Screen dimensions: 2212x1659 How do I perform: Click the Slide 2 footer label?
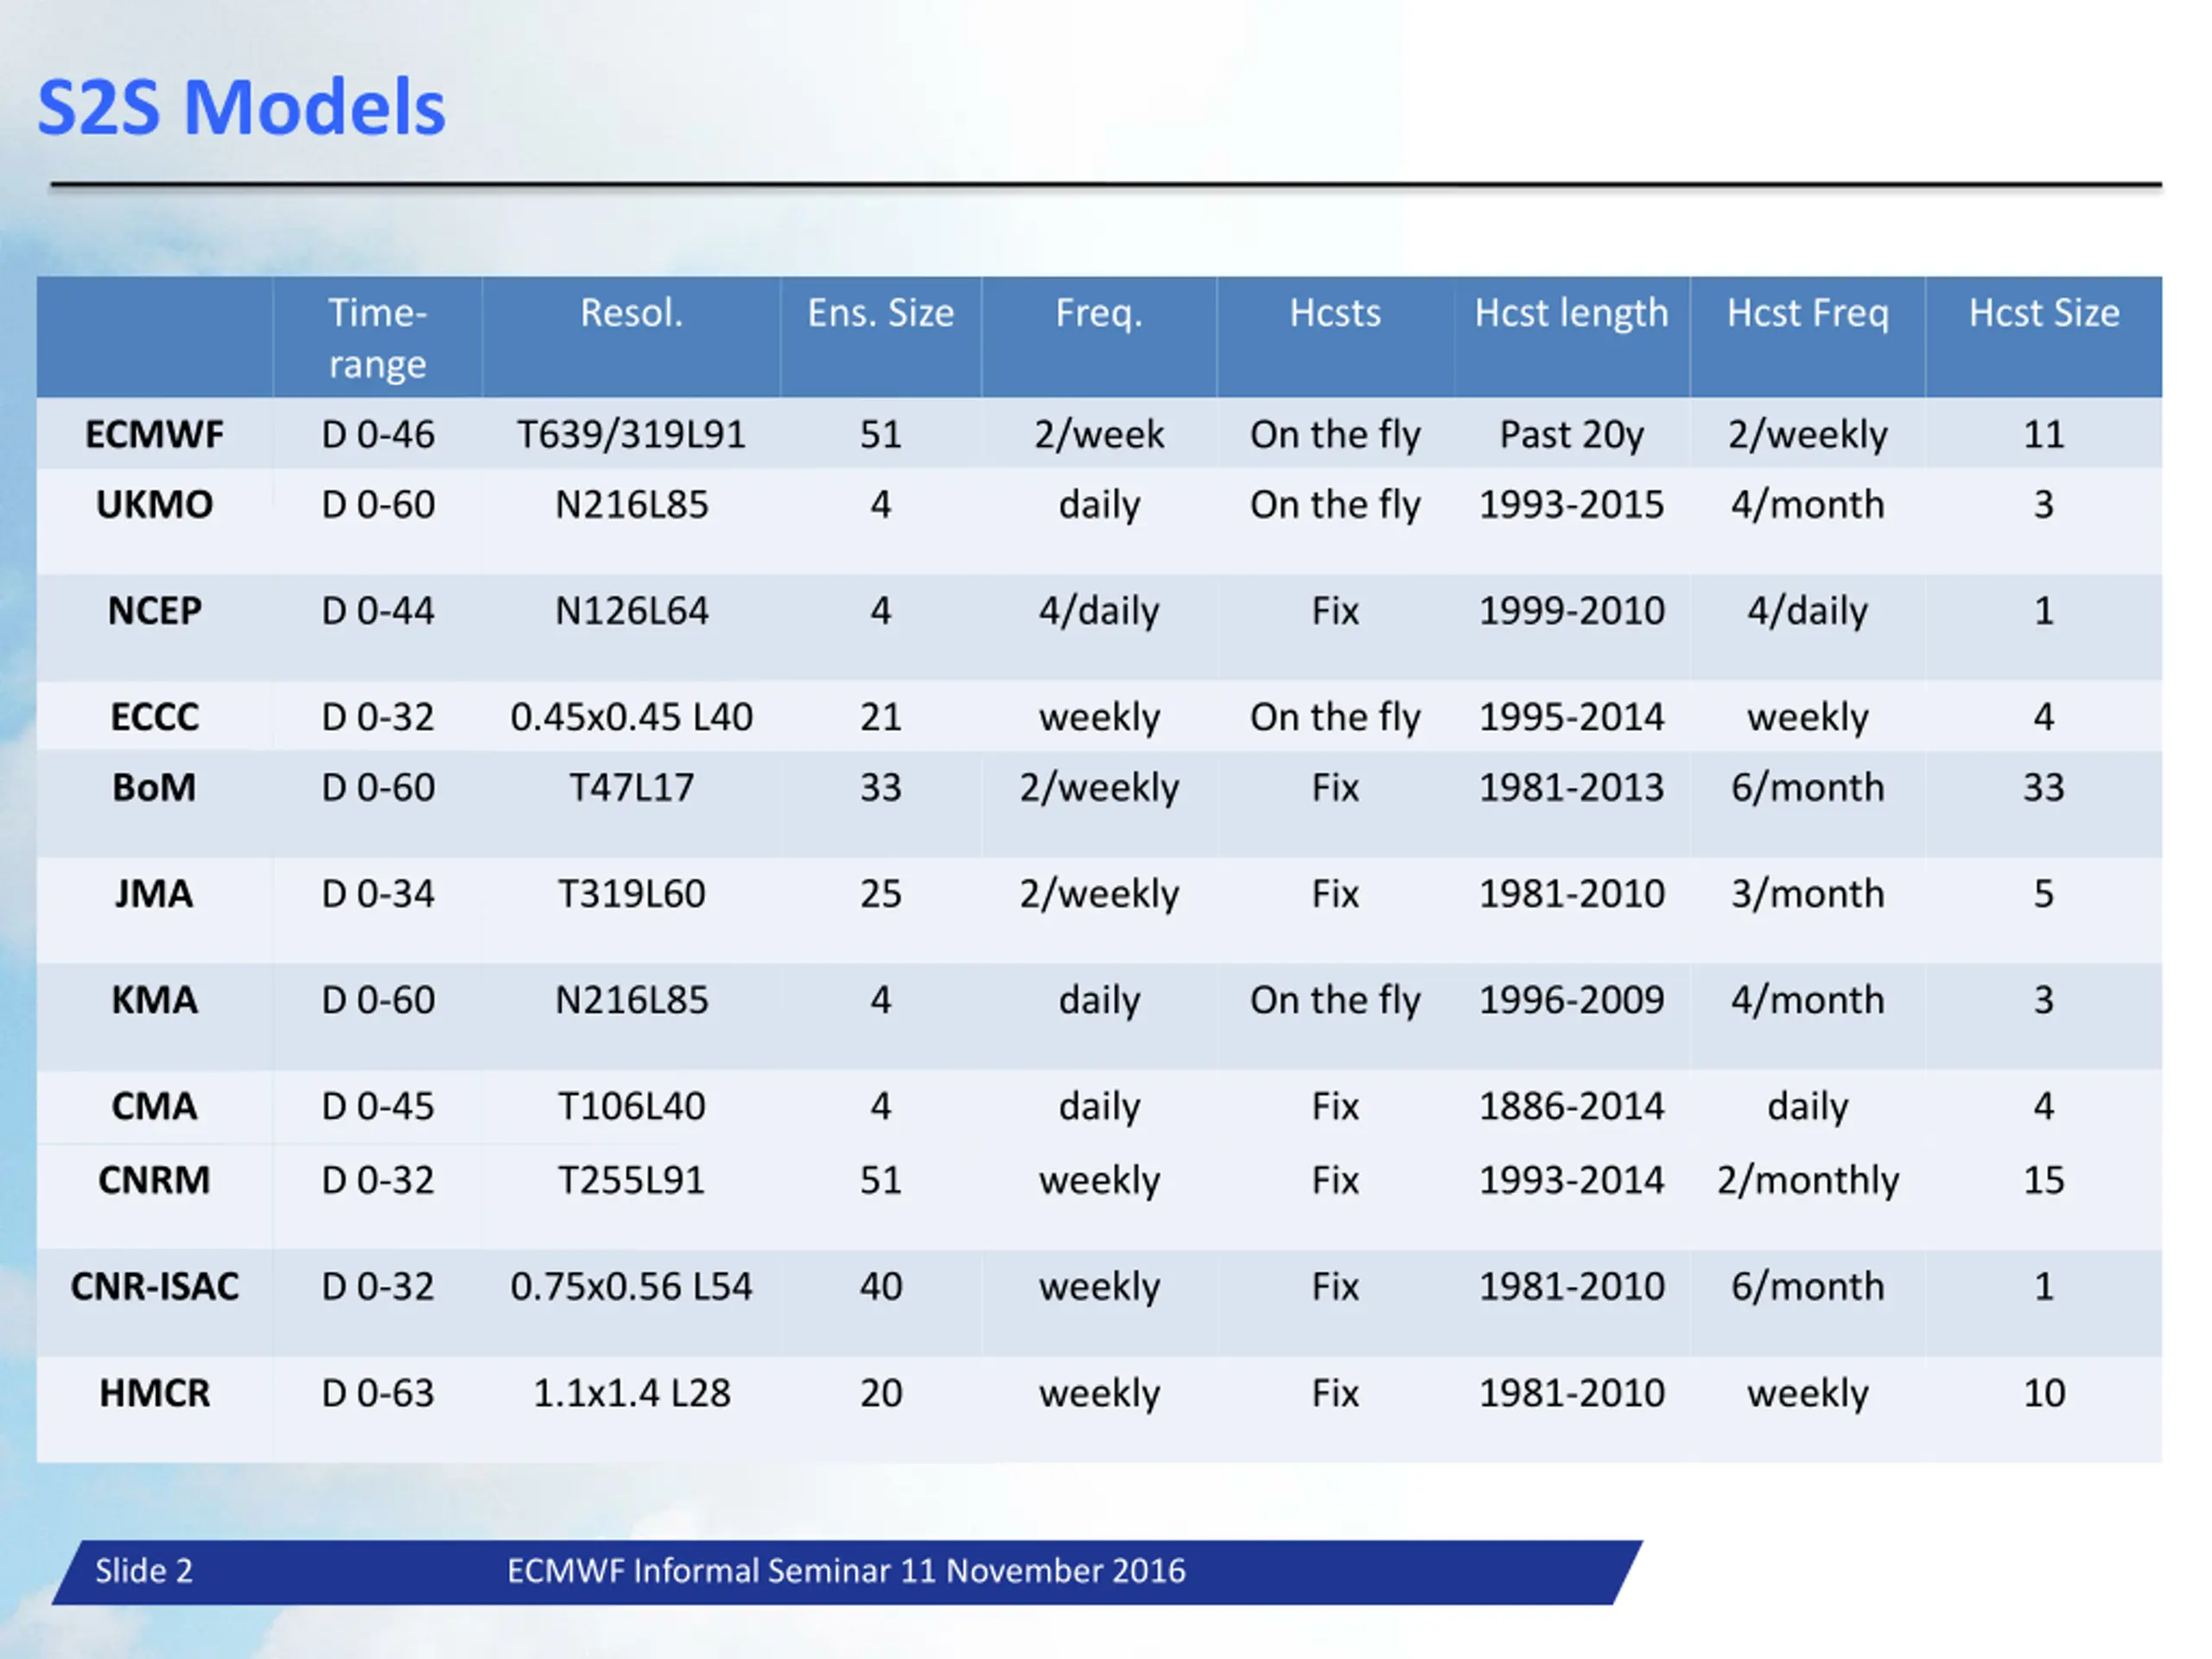(144, 1571)
